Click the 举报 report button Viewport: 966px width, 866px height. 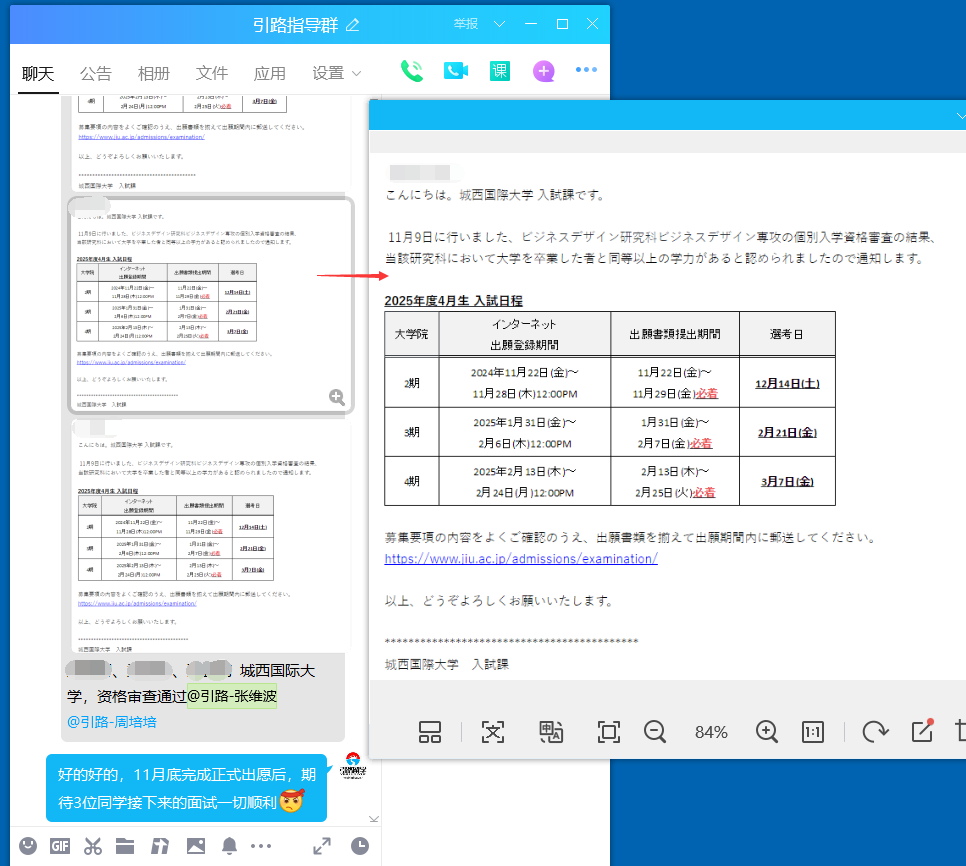[x=466, y=24]
